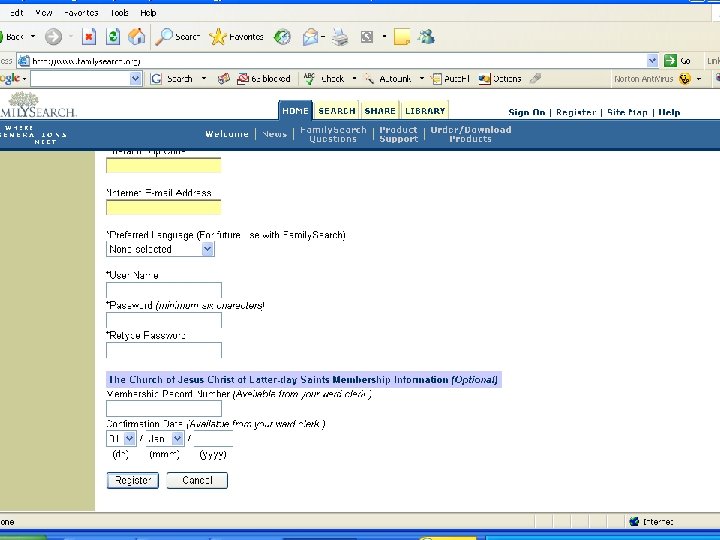Click the Sign On link
720x540 pixels.
pos(527,112)
